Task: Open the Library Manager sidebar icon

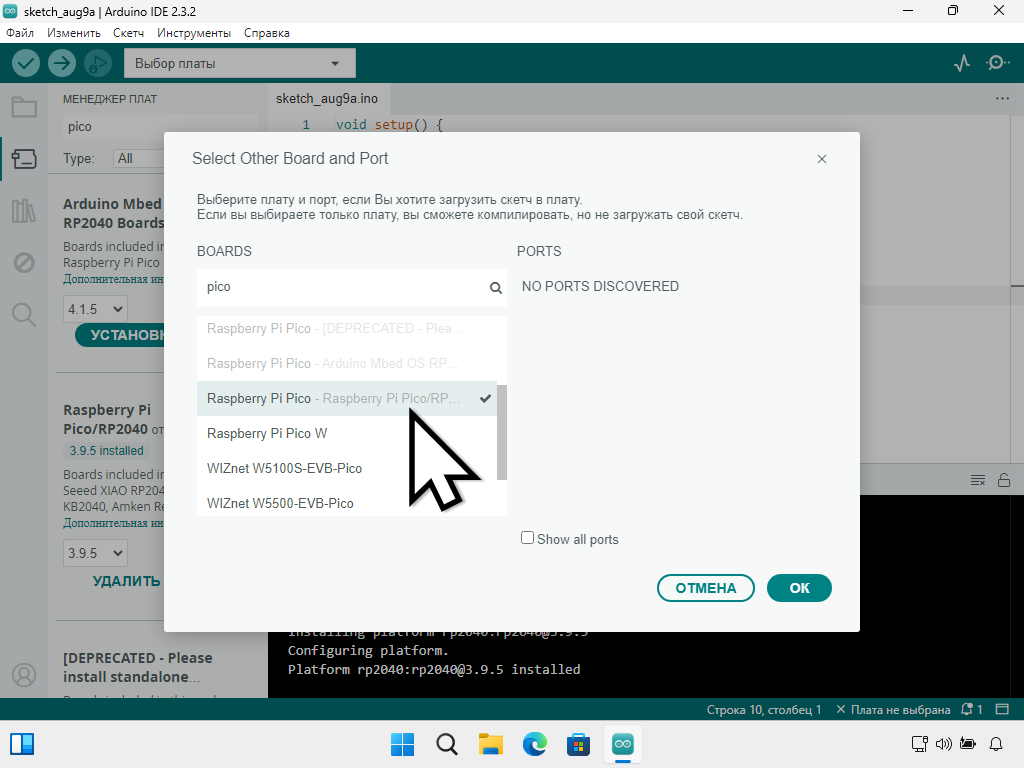Action: (x=24, y=211)
